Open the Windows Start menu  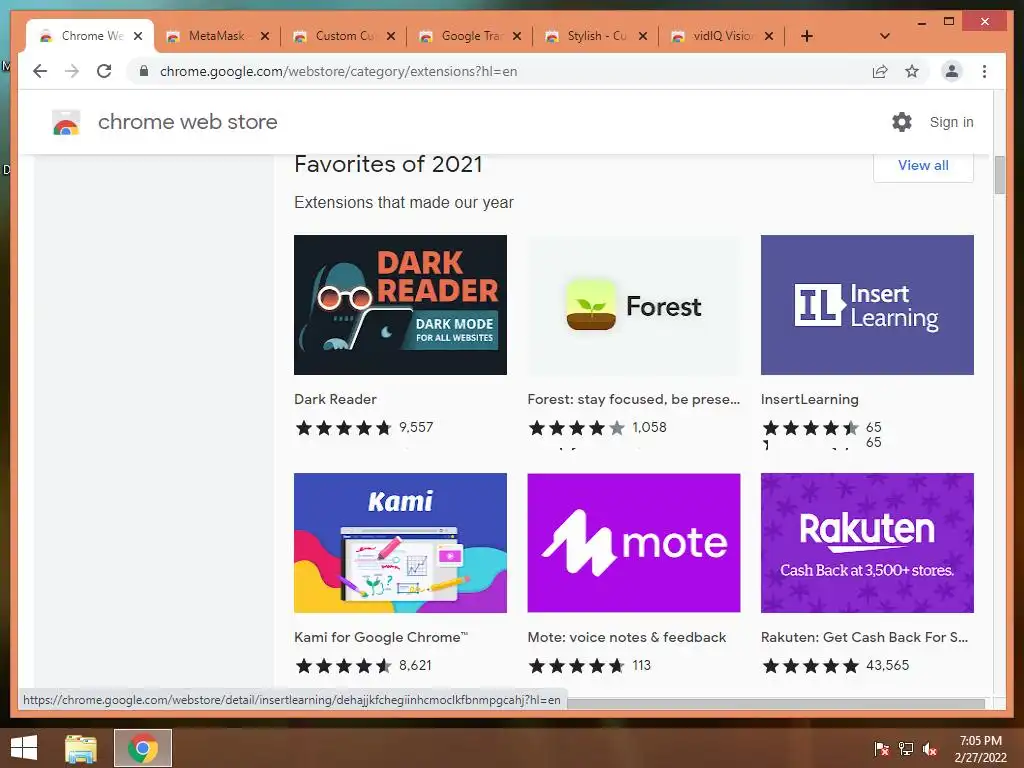click(x=24, y=748)
